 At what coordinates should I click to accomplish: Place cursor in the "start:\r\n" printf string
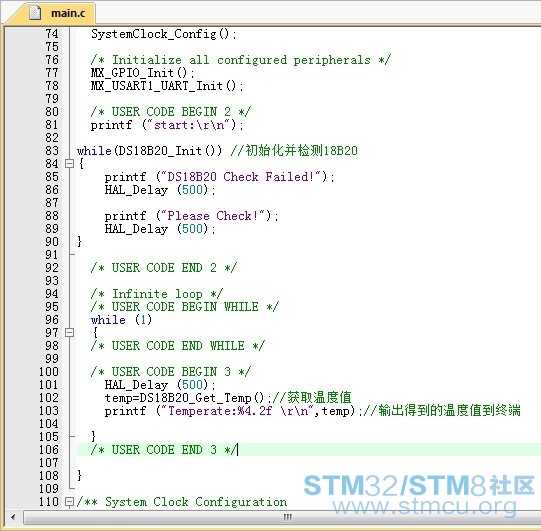(x=189, y=125)
